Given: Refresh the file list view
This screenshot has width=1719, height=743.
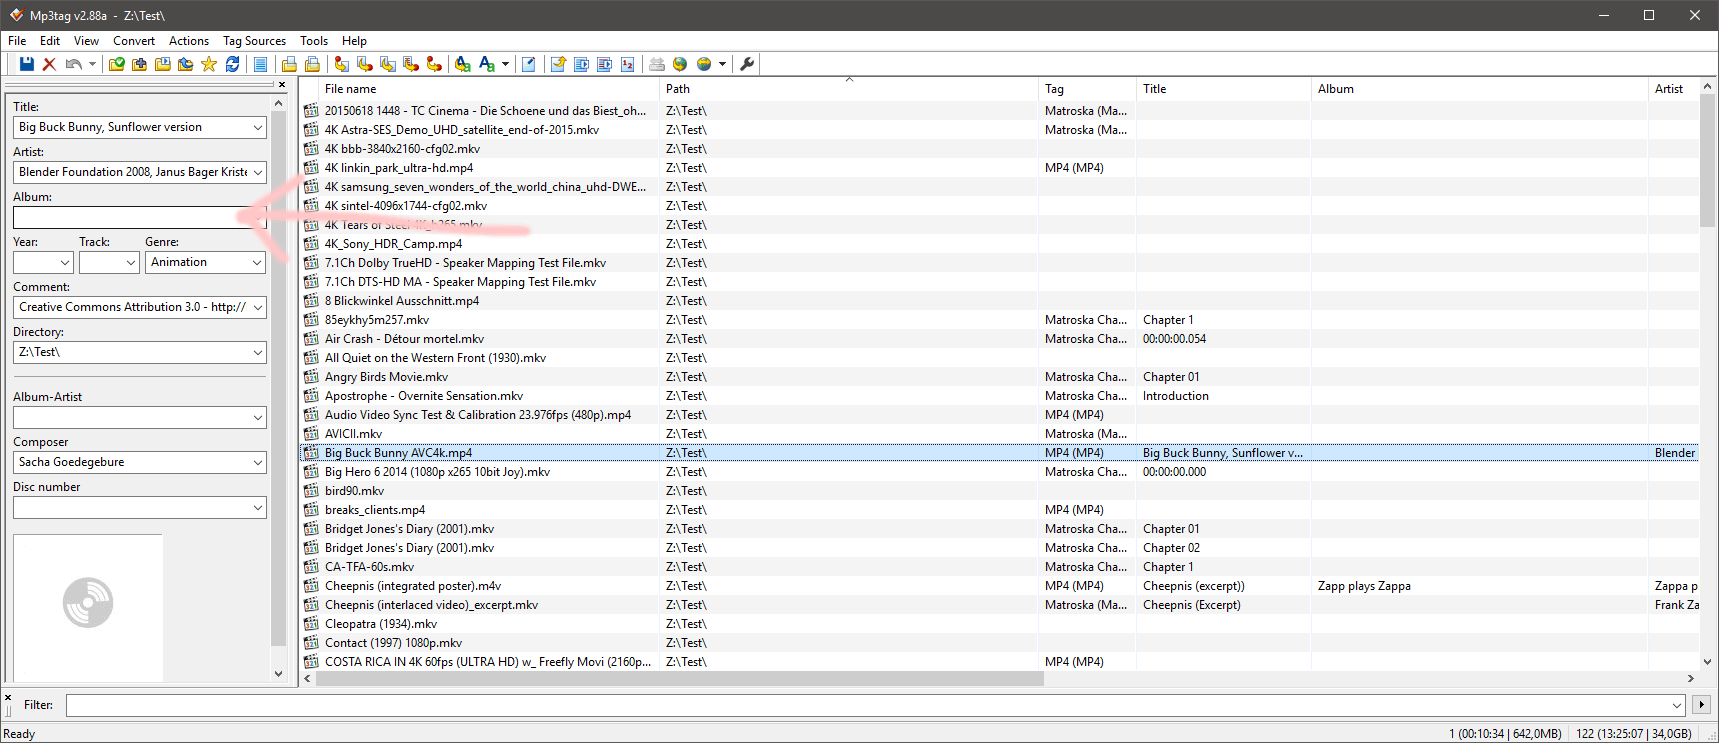Looking at the screenshot, I should click(x=232, y=64).
